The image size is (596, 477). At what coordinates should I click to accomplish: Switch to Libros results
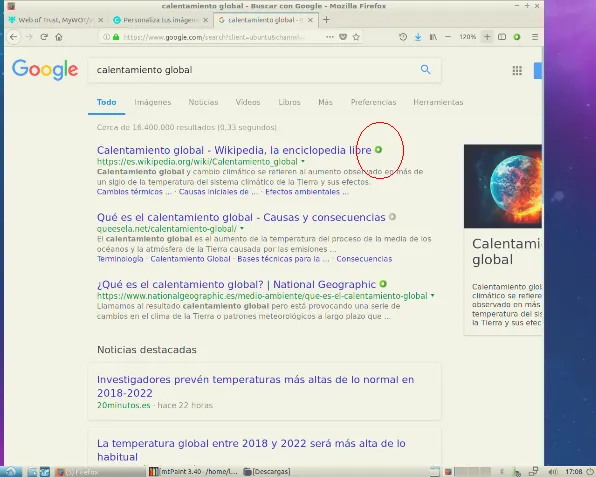point(289,102)
